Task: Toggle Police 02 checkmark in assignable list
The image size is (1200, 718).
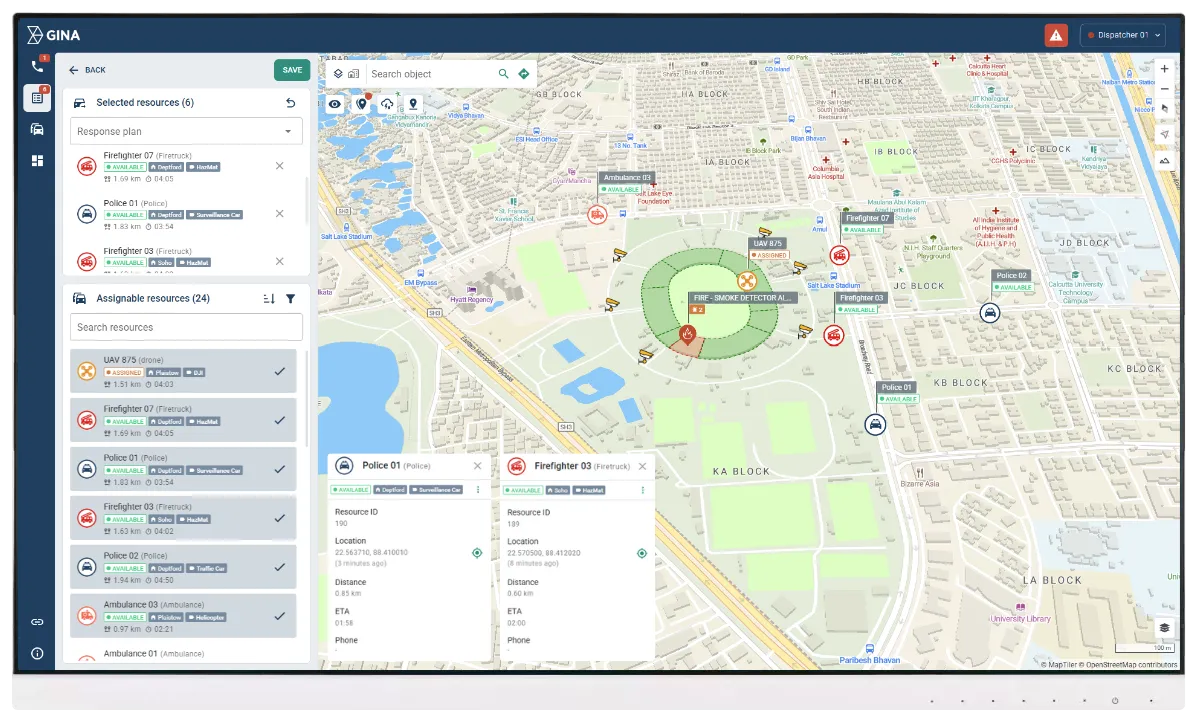Action: click(x=279, y=567)
